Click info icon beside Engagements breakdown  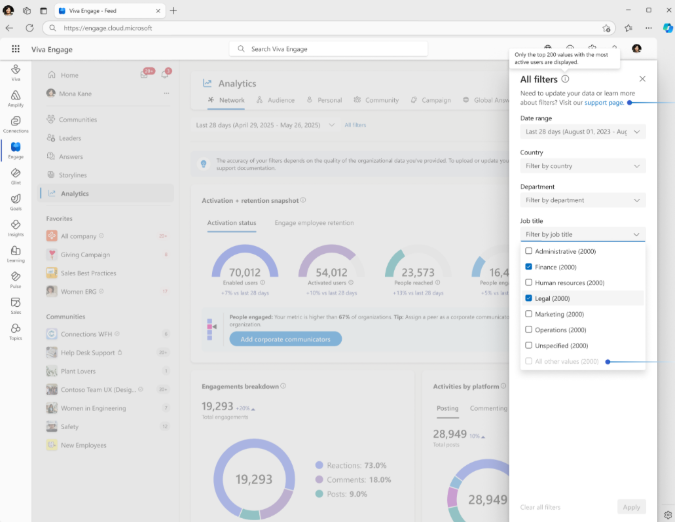coord(283,386)
